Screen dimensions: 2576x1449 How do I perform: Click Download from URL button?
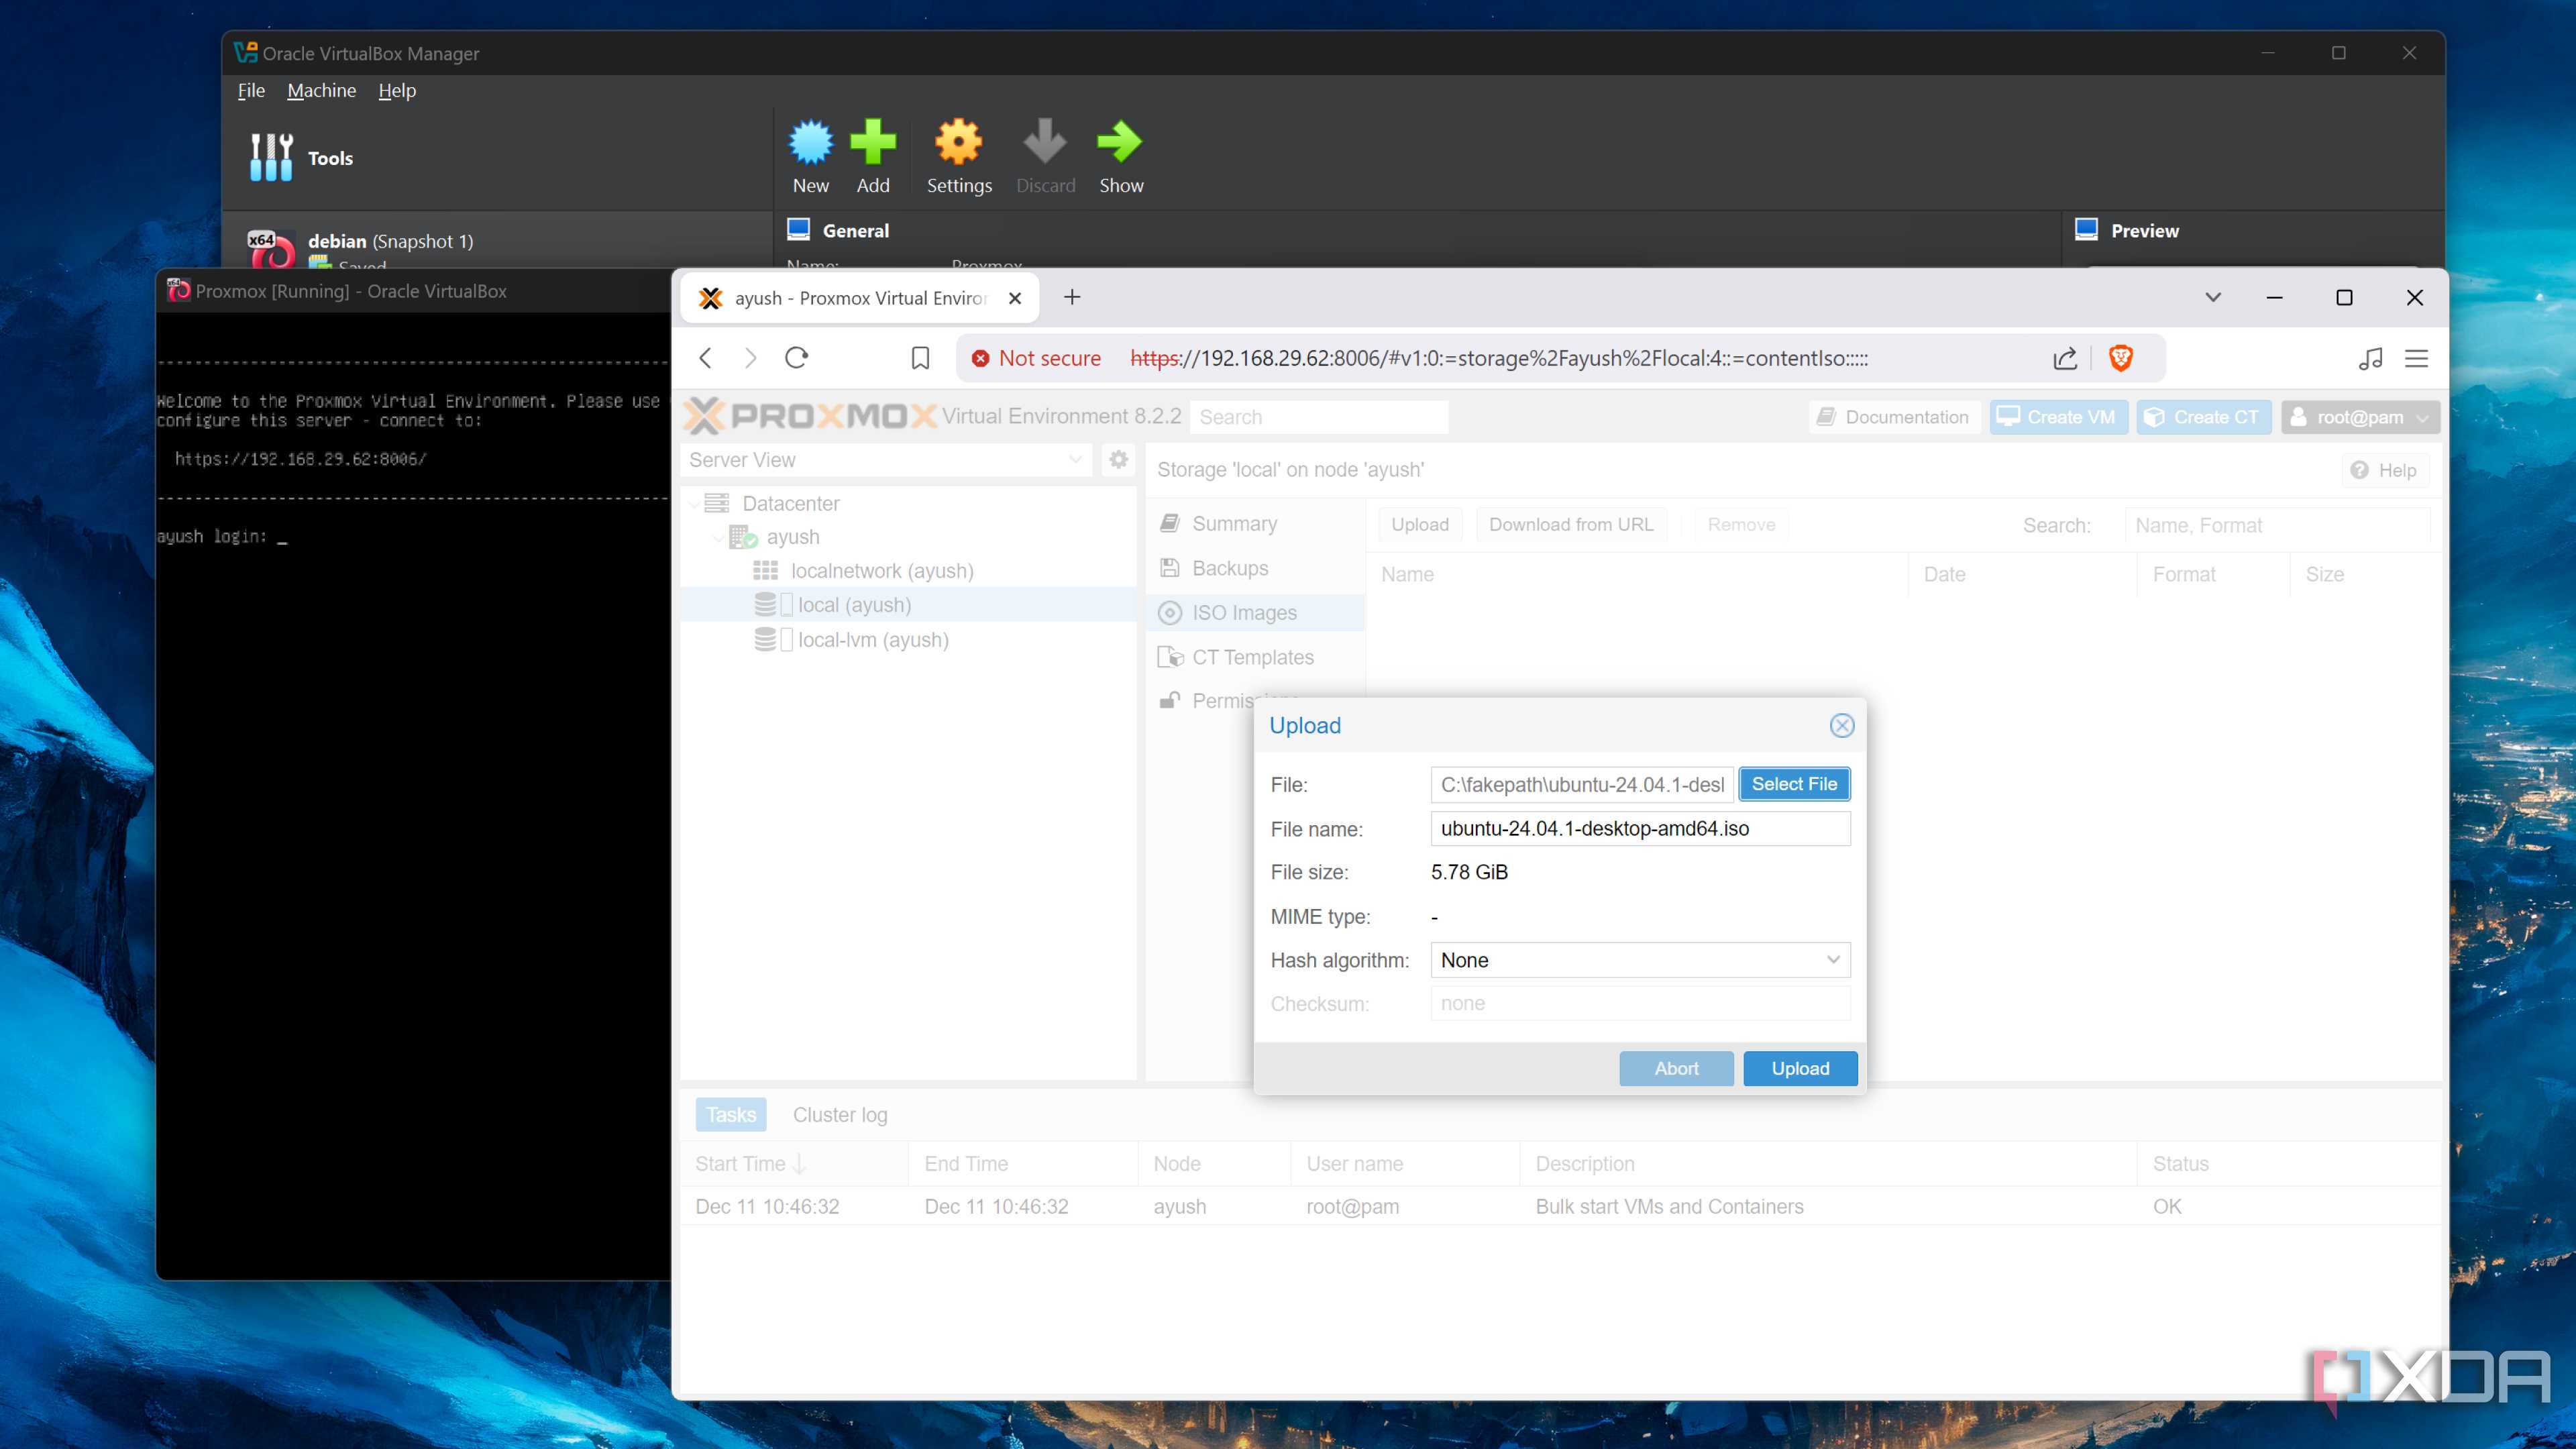coord(1571,524)
